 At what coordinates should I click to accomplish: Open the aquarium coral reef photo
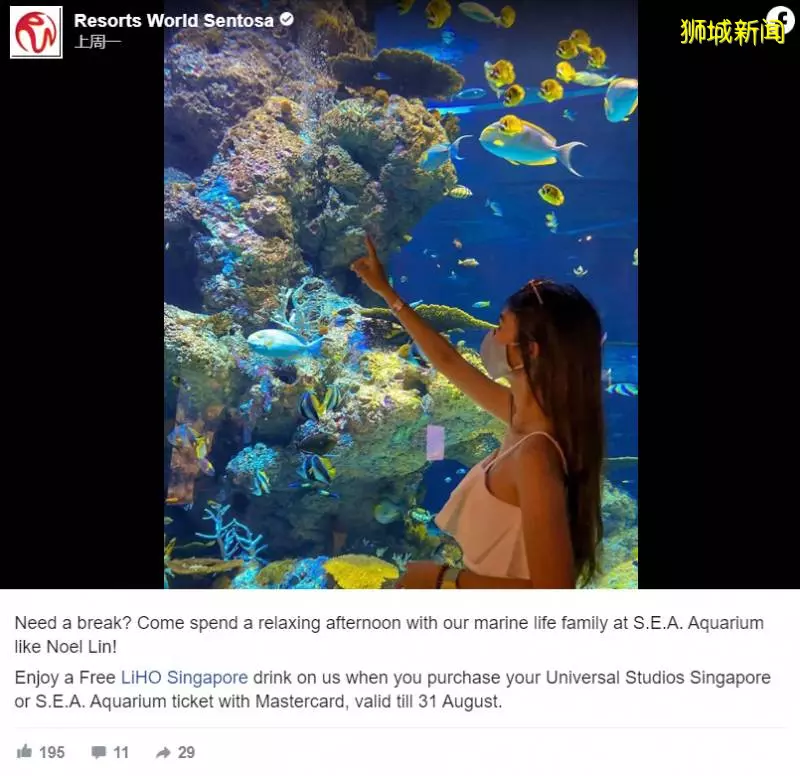pos(401,294)
